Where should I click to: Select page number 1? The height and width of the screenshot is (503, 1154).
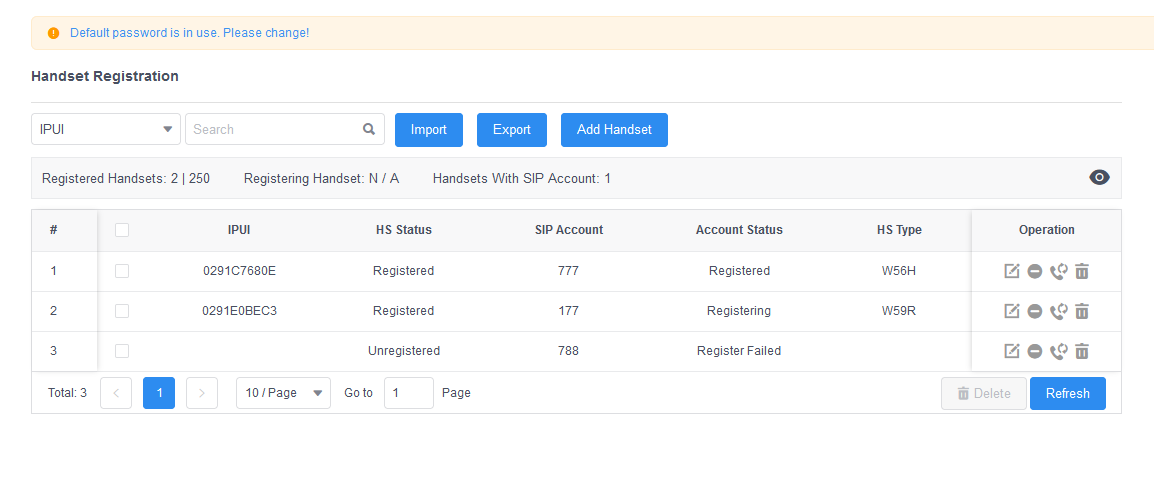click(x=159, y=393)
